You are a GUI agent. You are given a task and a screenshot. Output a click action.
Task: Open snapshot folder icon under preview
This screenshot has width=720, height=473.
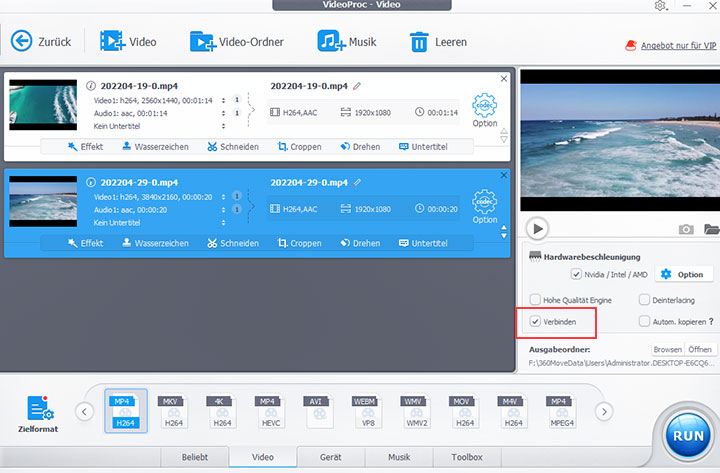click(711, 229)
